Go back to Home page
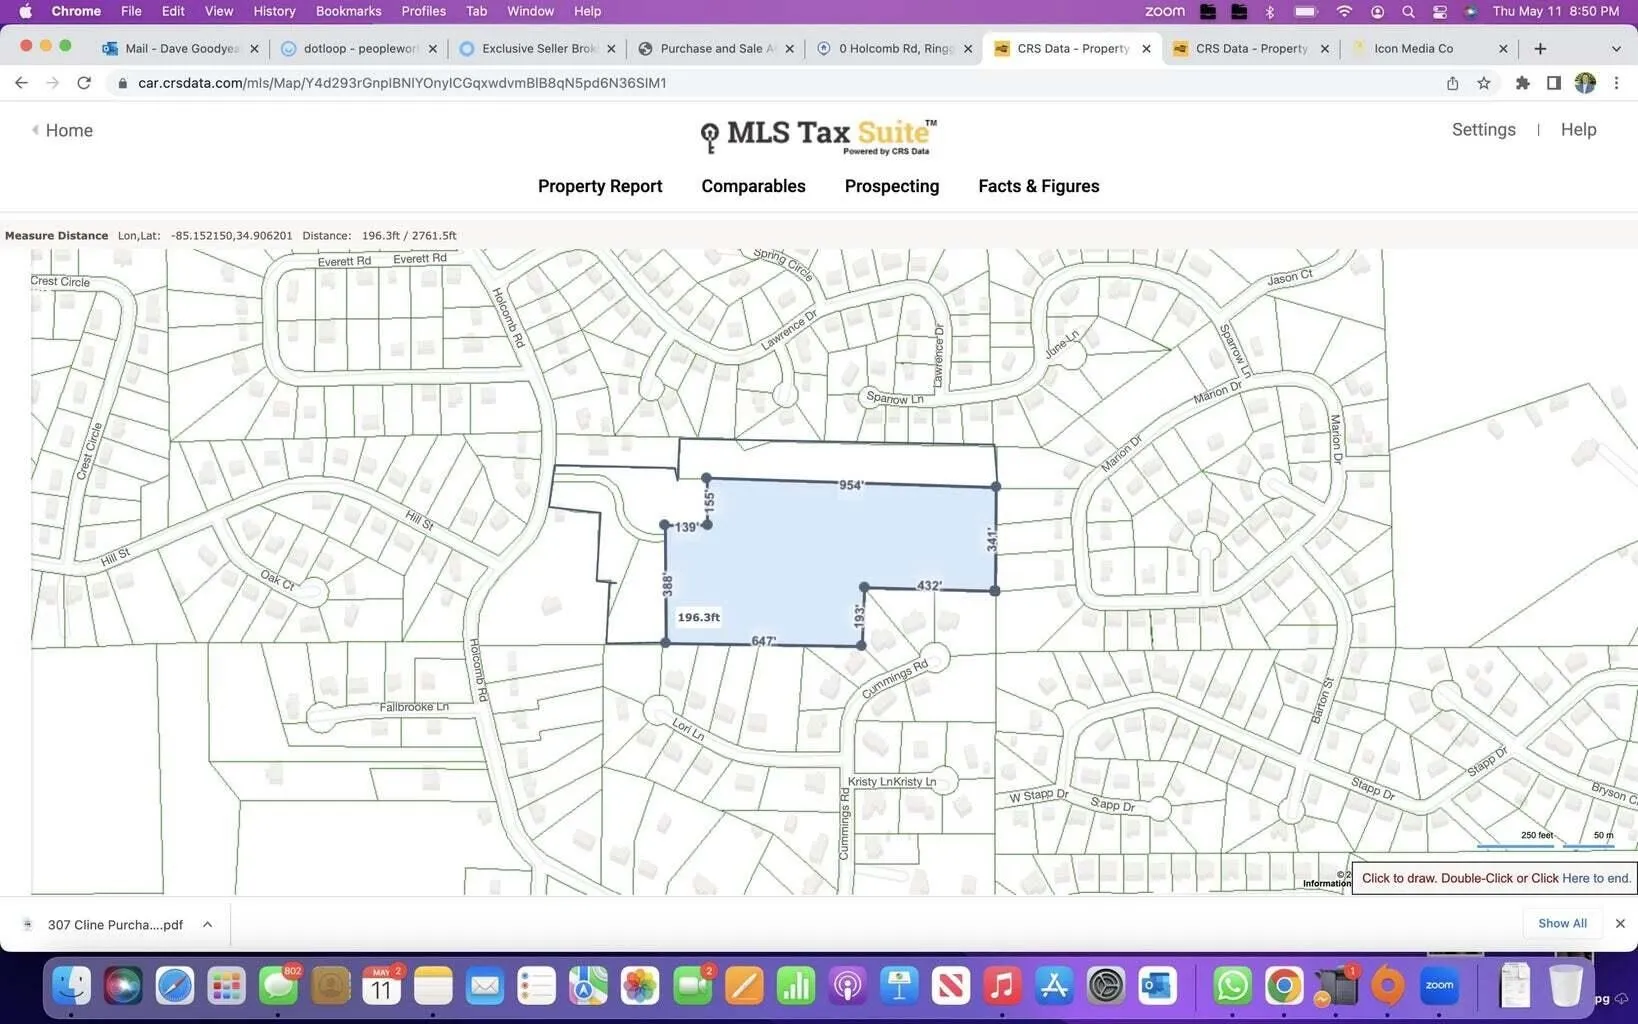This screenshot has height=1024, width=1638. coord(68,130)
